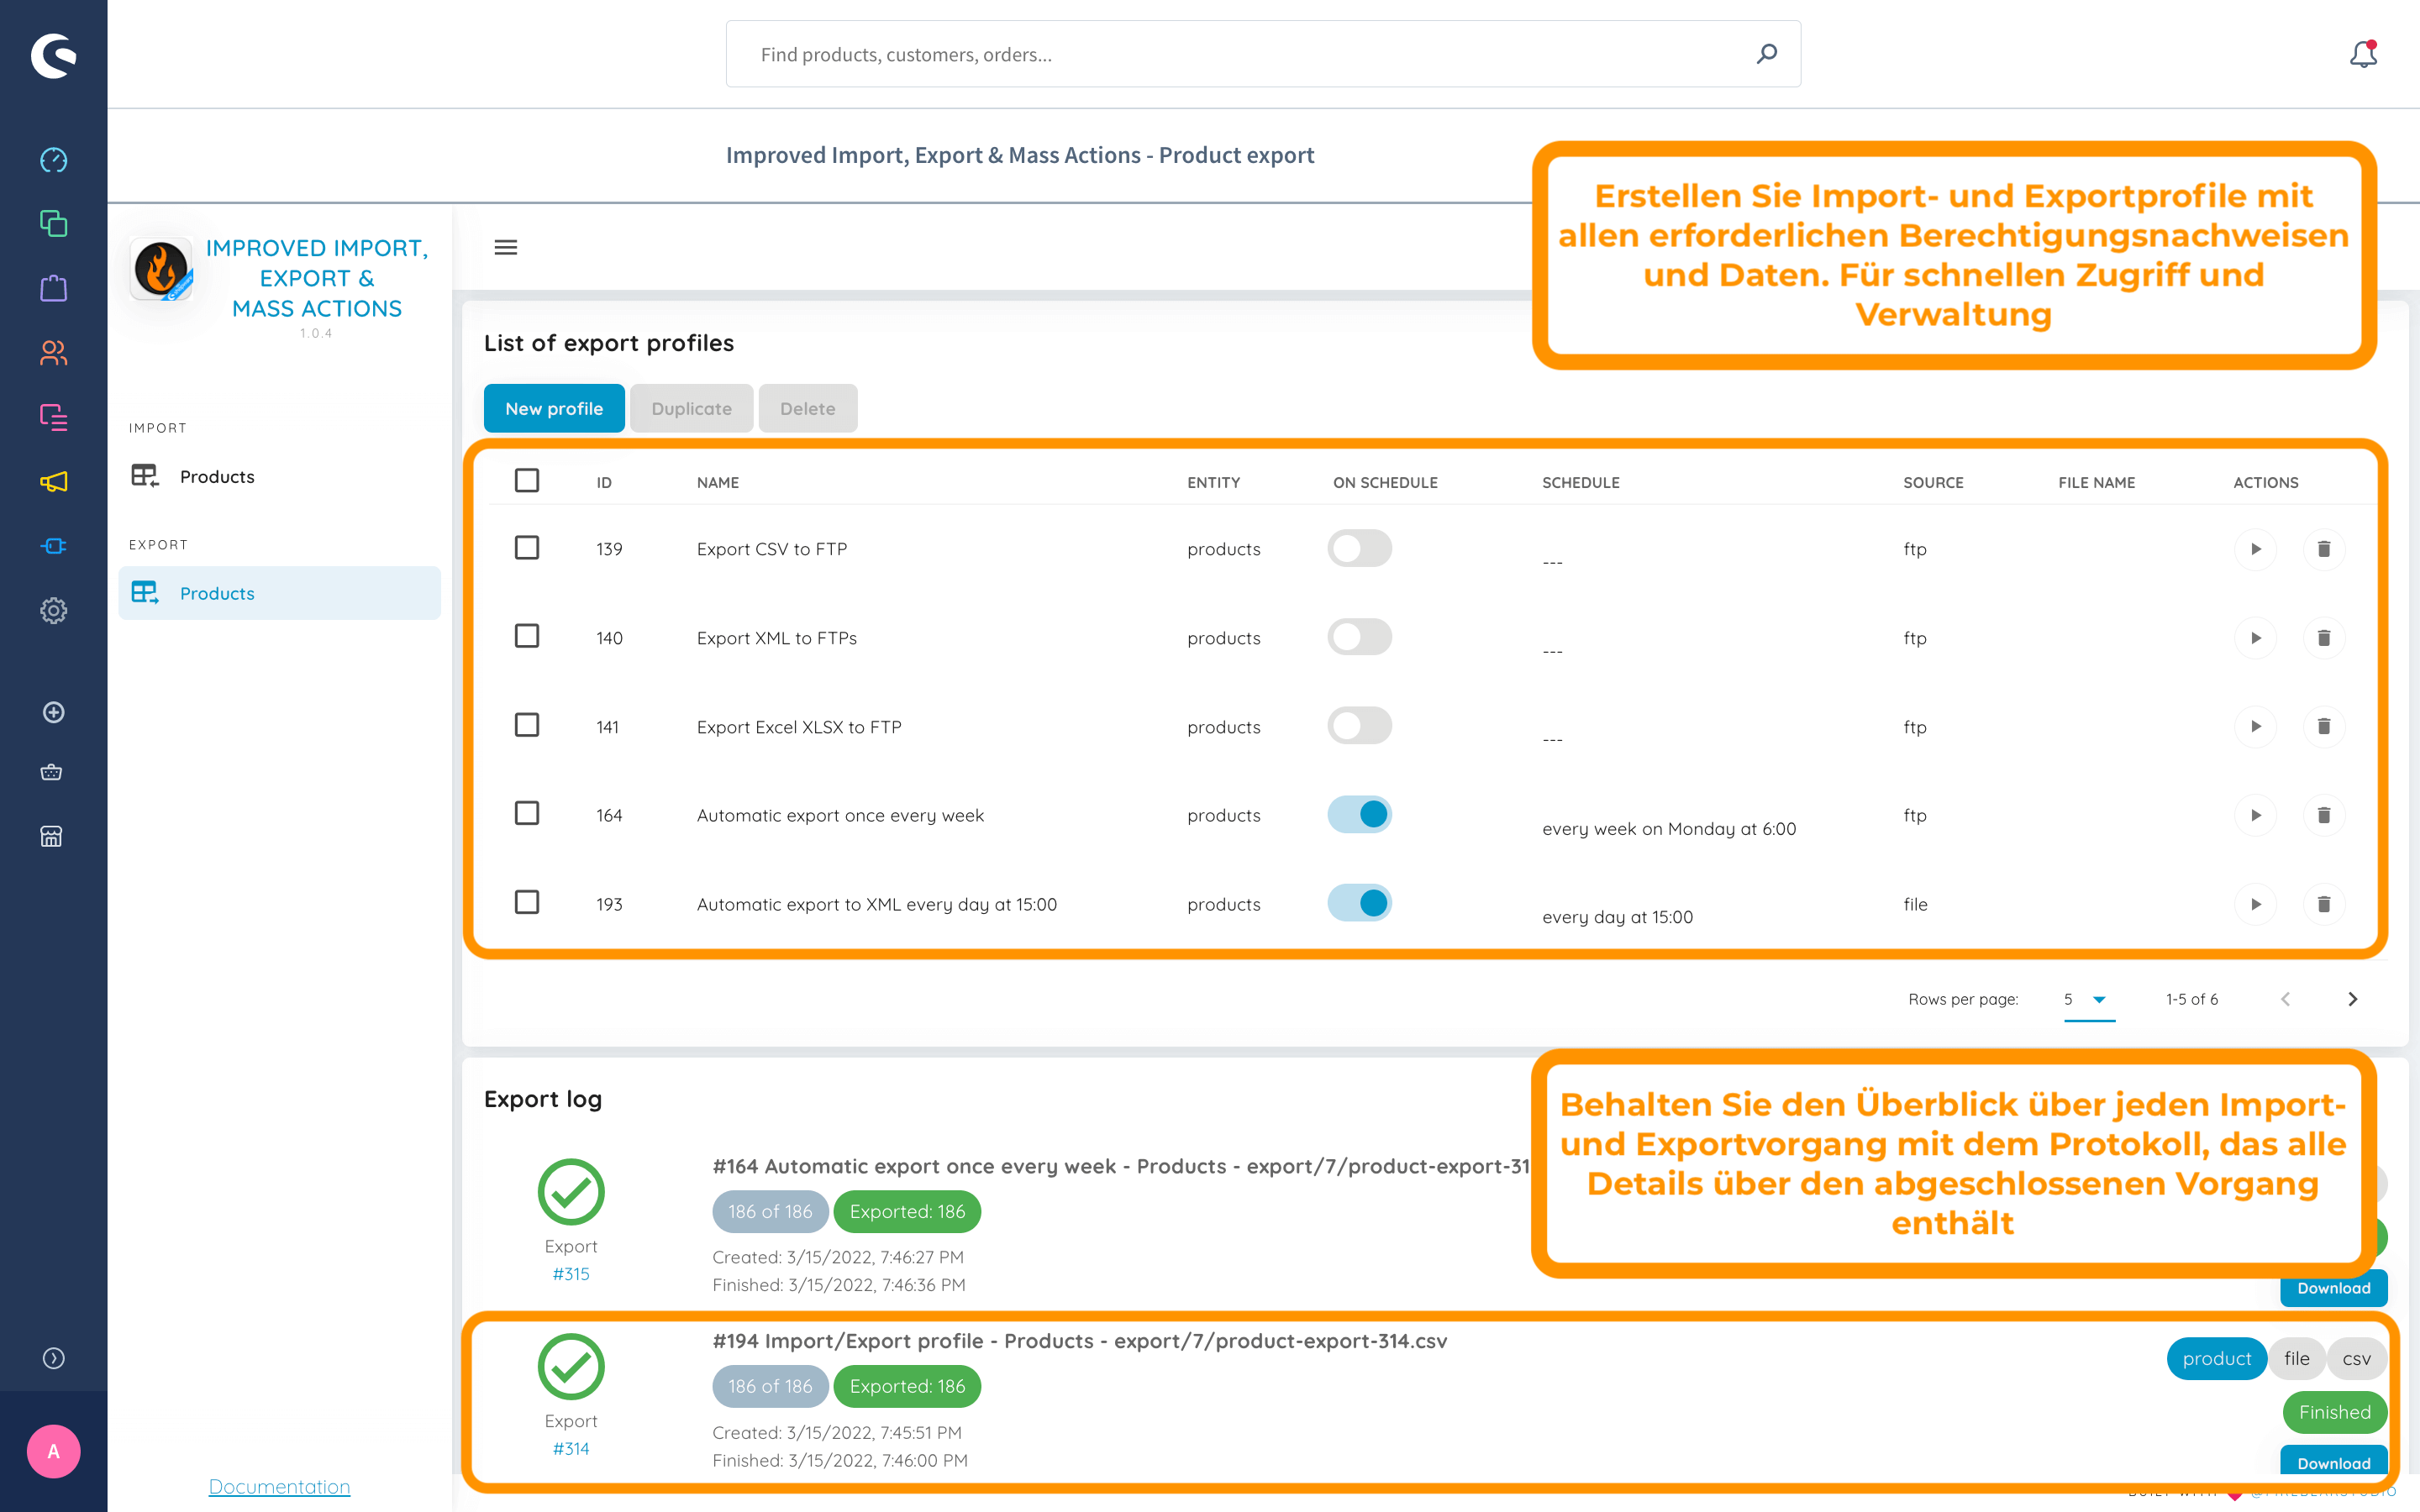Image resolution: width=2420 pixels, height=1512 pixels.
Task: Expand the collapsed main sidebar chevron
Action: tap(53, 1358)
